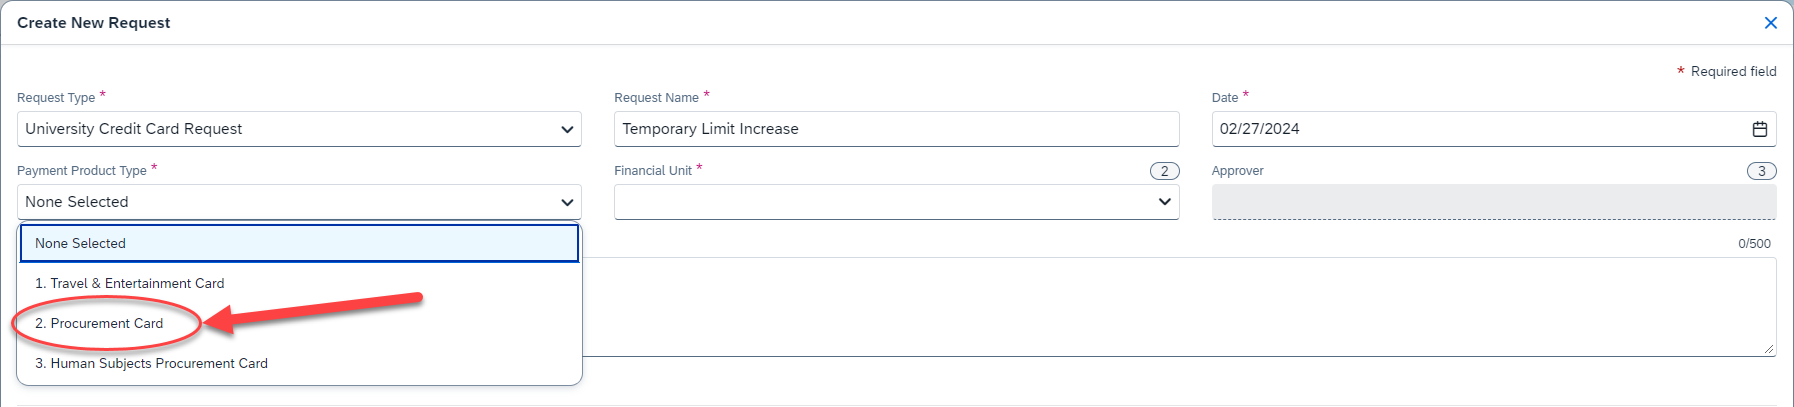Image resolution: width=1794 pixels, height=407 pixels.
Task: Close the Create New Request dialog
Action: 1770,23
